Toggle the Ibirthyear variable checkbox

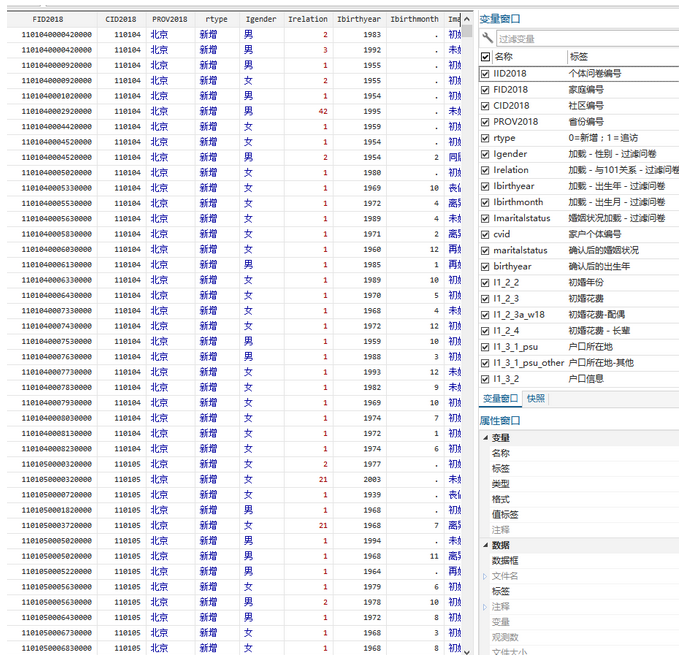(485, 186)
